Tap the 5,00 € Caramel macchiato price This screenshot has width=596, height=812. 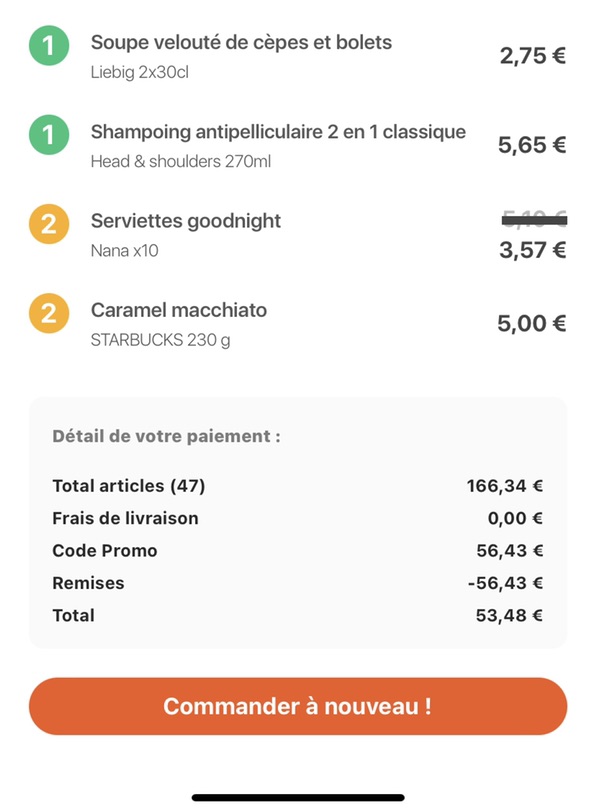click(531, 323)
